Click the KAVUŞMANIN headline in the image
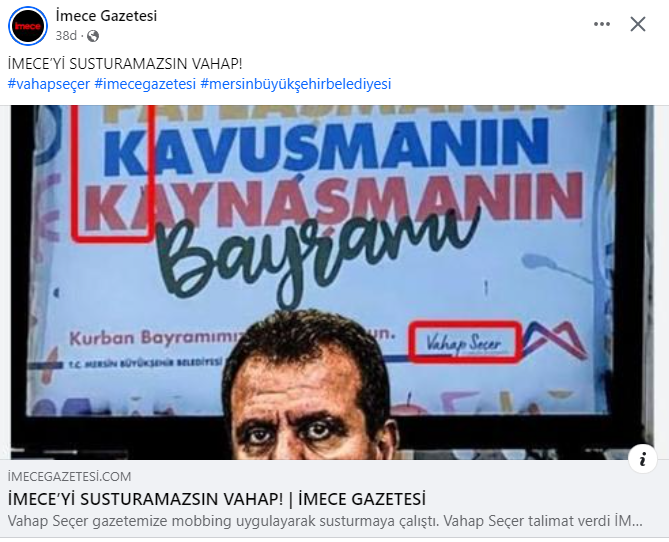The width and height of the screenshot is (669, 542). coord(326,146)
